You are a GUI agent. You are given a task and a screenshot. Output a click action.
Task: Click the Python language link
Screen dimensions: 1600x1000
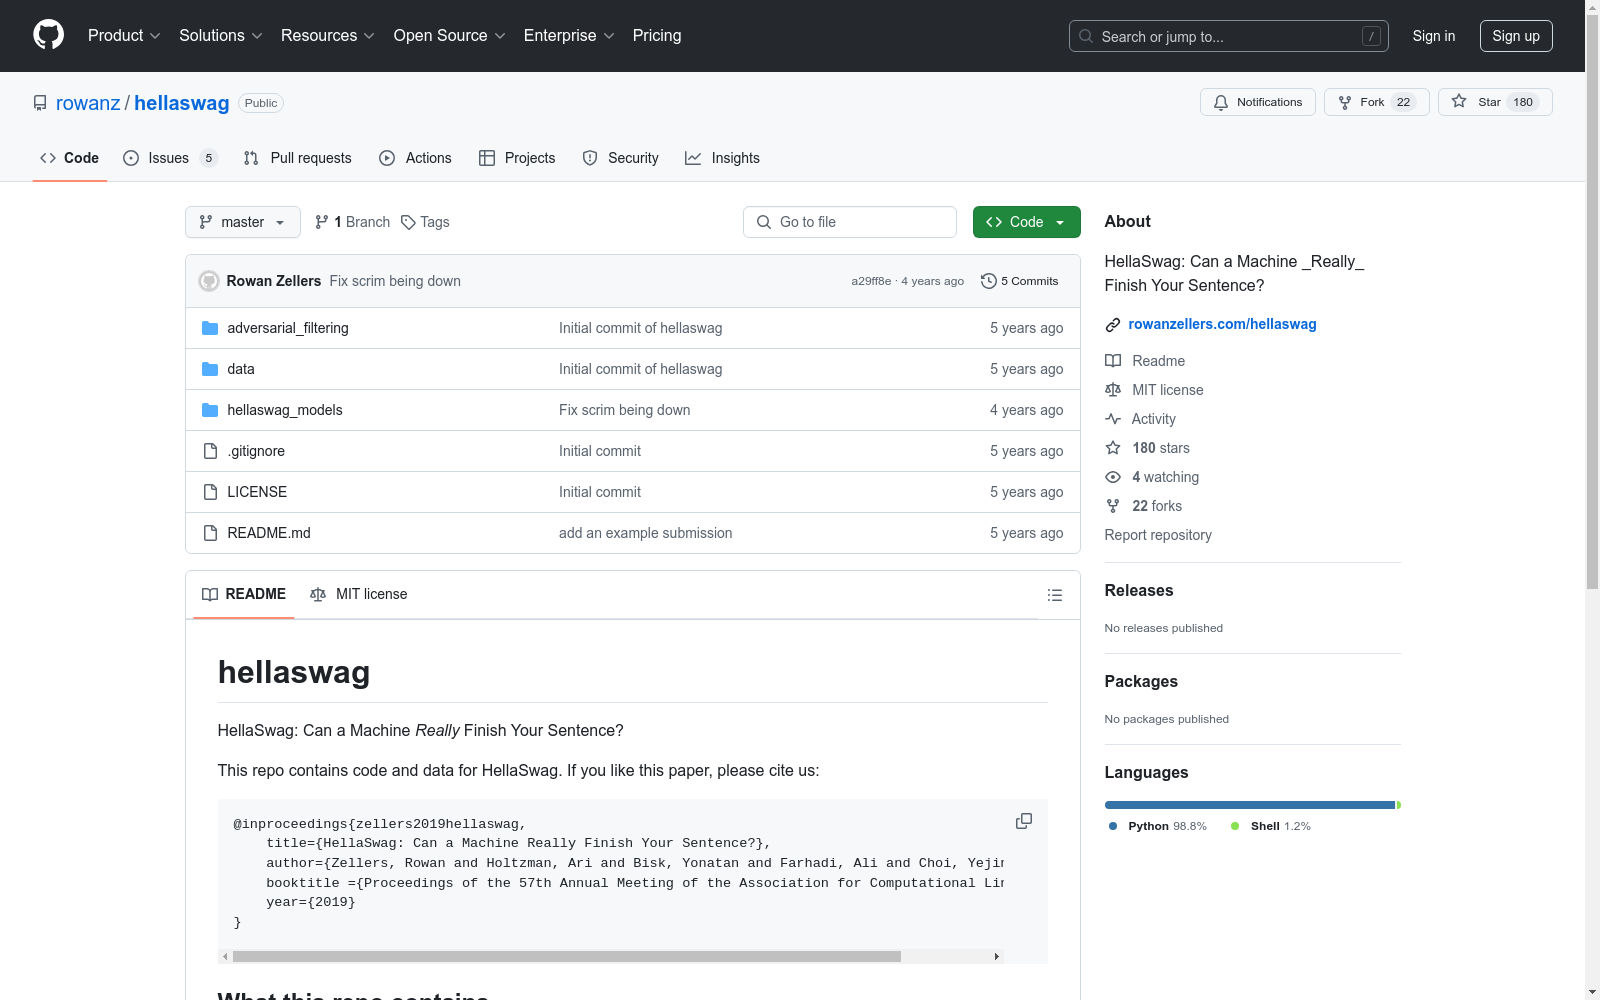(x=1158, y=826)
